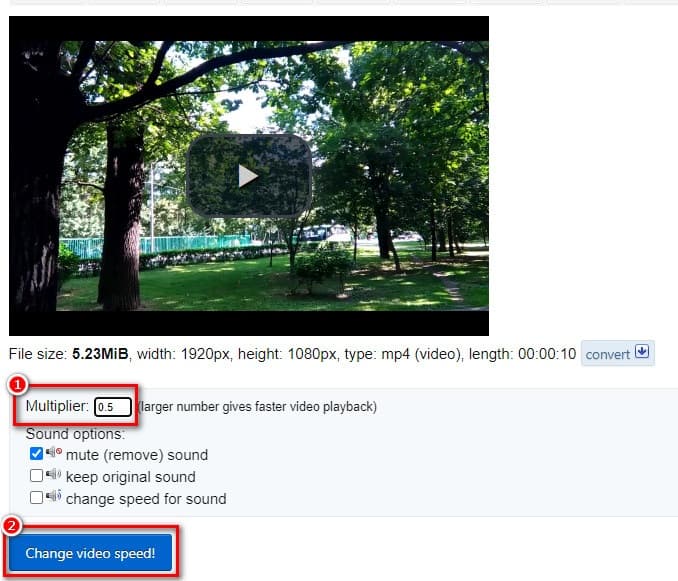Click the larger number gives faster playback hint
The width and height of the screenshot is (678, 581).
(x=257, y=407)
